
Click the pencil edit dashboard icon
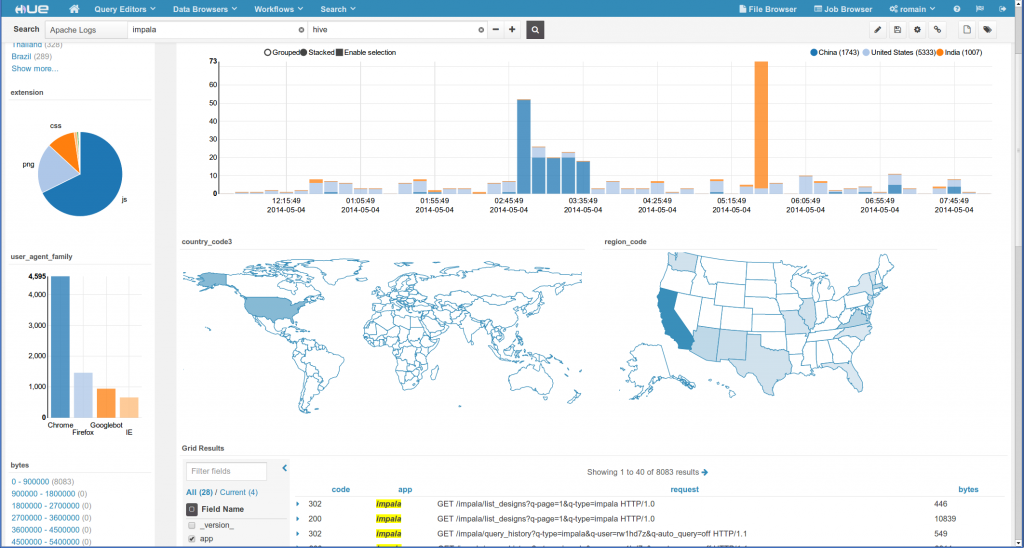pos(878,30)
